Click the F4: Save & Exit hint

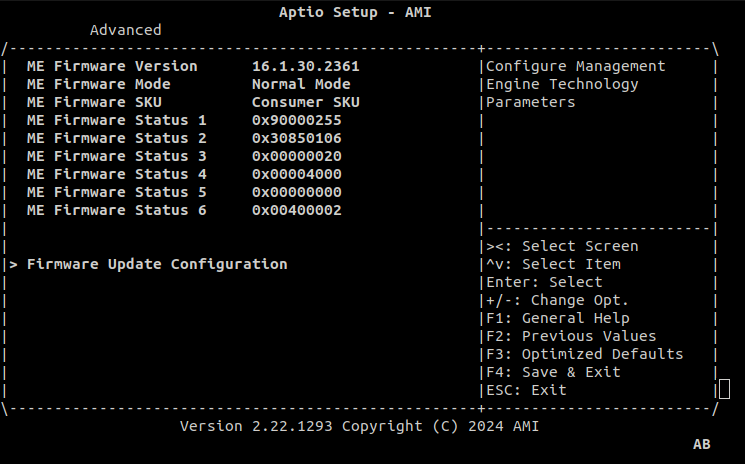(x=553, y=372)
